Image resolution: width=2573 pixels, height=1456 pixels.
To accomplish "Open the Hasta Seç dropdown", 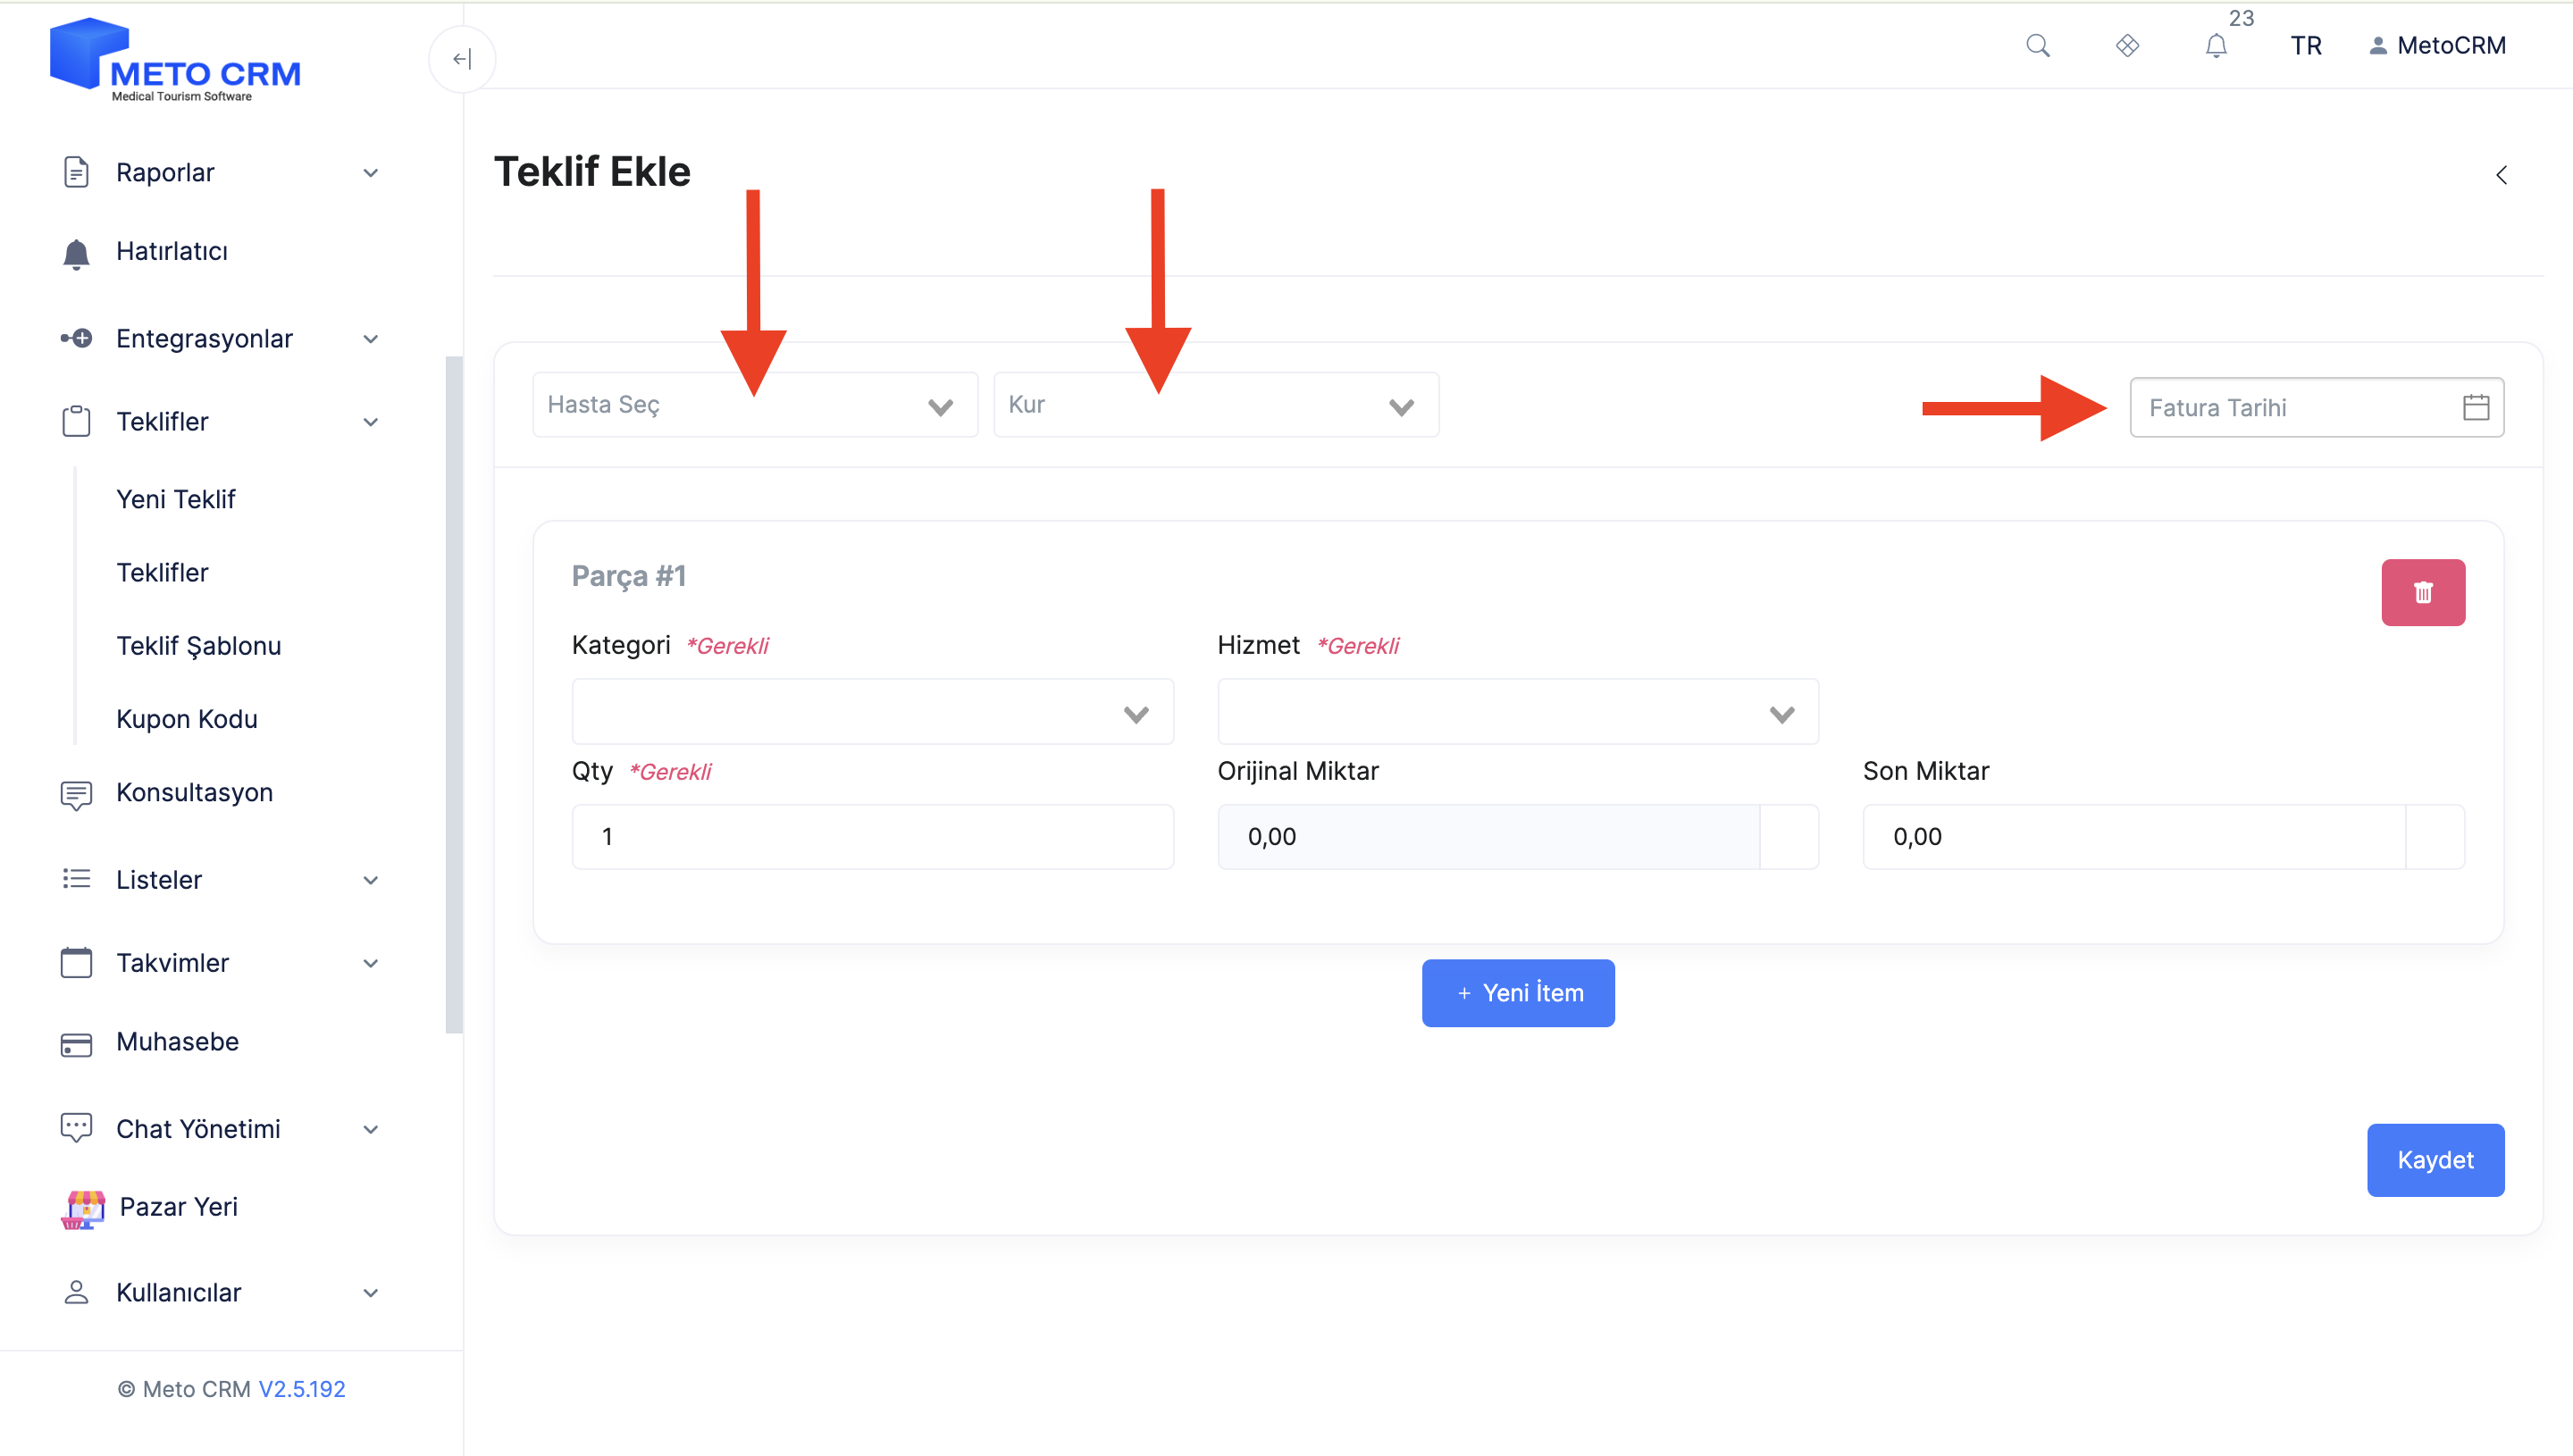I will 755,405.
